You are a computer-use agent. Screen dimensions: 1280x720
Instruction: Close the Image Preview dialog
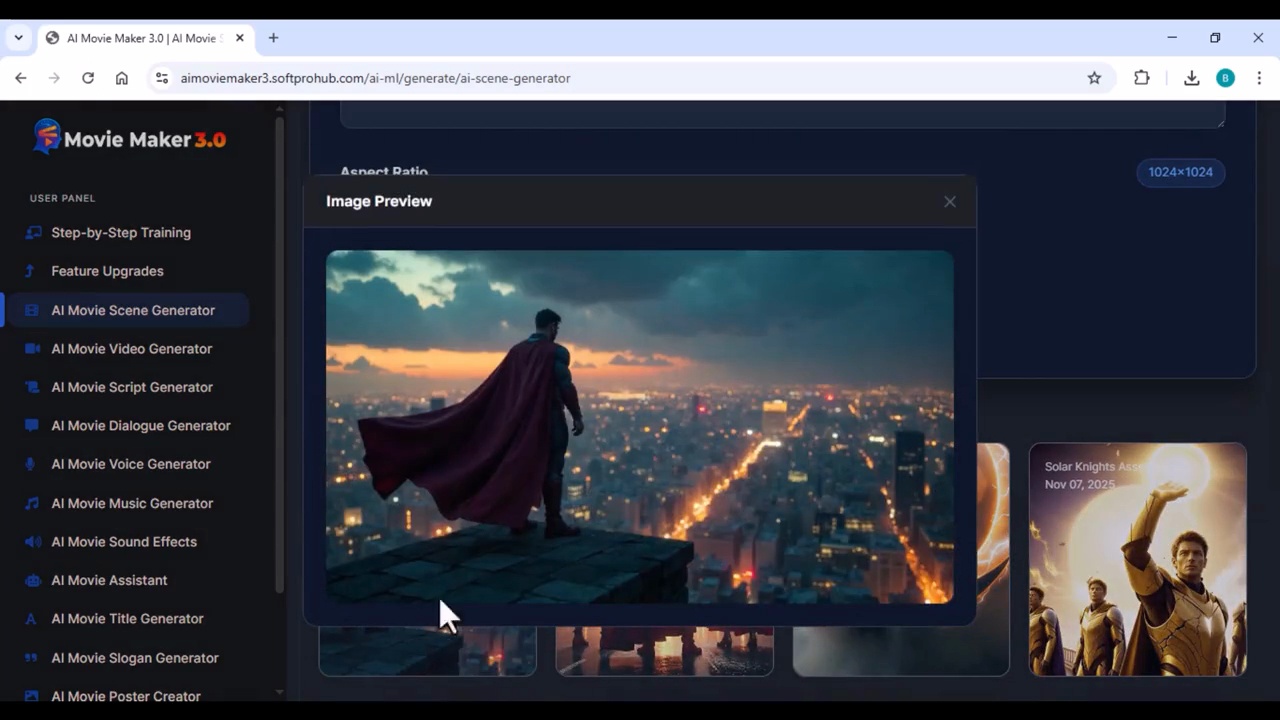pos(949,202)
